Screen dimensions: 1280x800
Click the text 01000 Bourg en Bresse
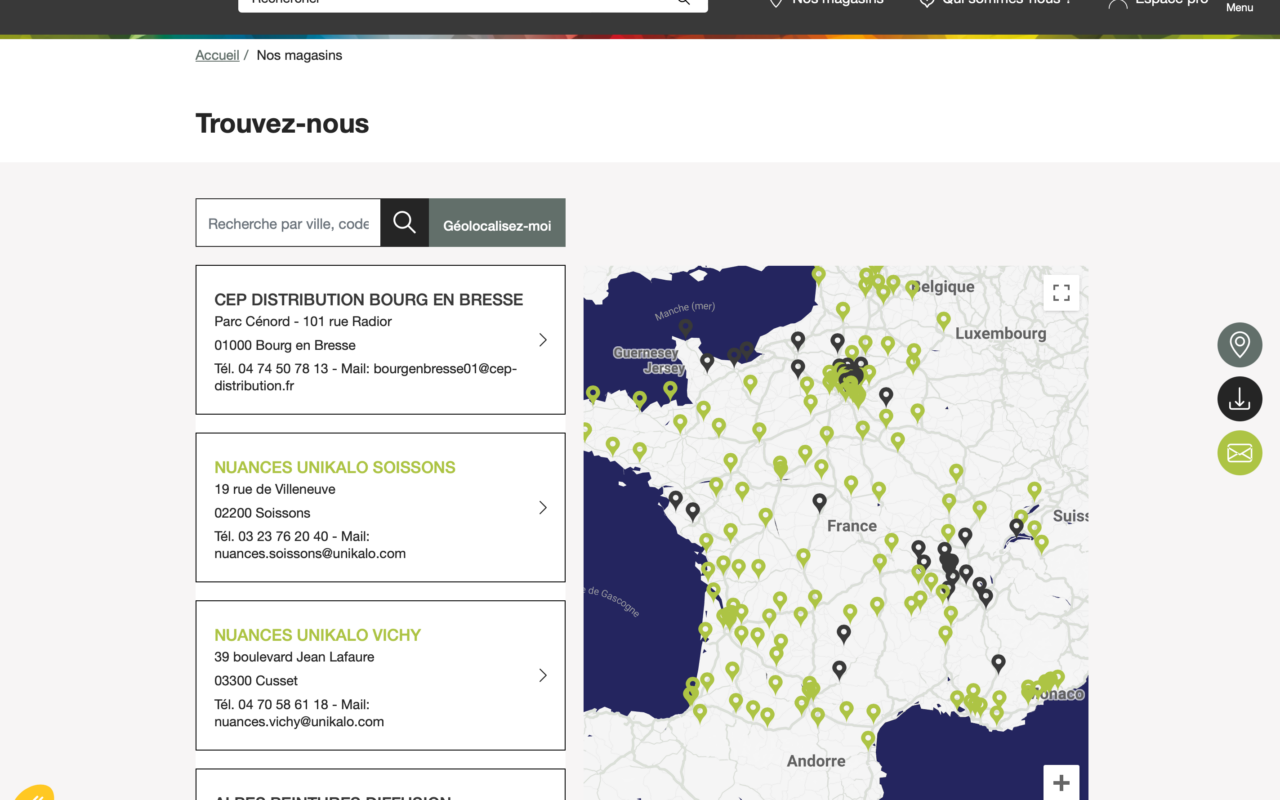(285, 345)
